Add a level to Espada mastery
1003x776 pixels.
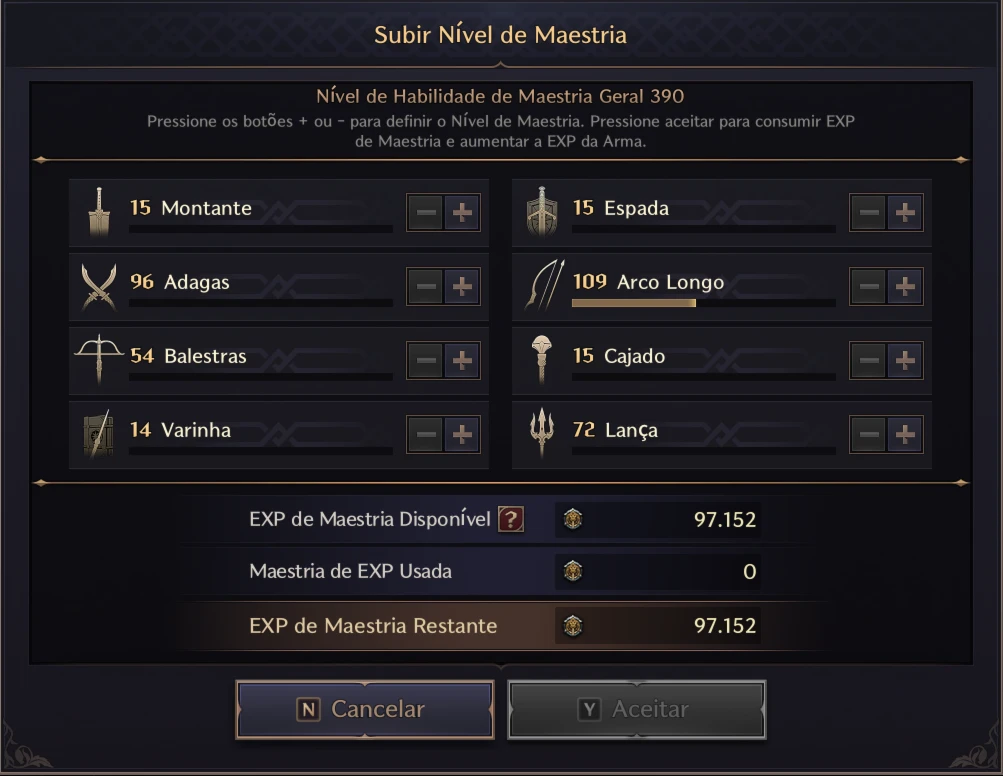[x=904, y=212]
